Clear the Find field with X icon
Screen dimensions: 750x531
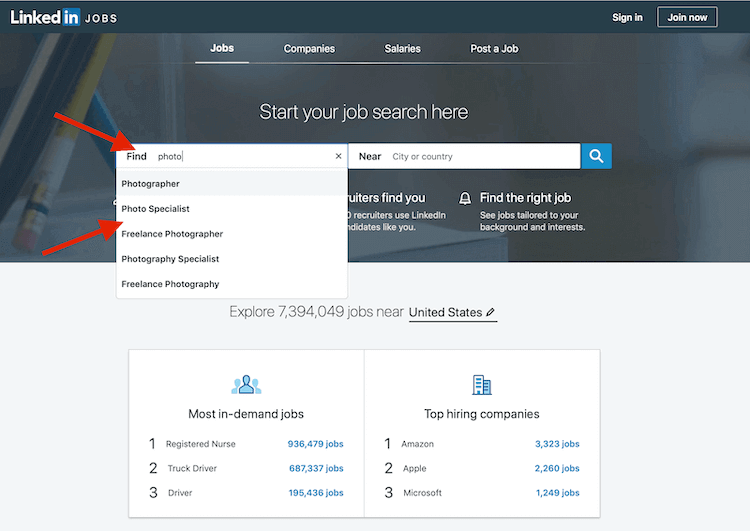[x=338, y=157]
